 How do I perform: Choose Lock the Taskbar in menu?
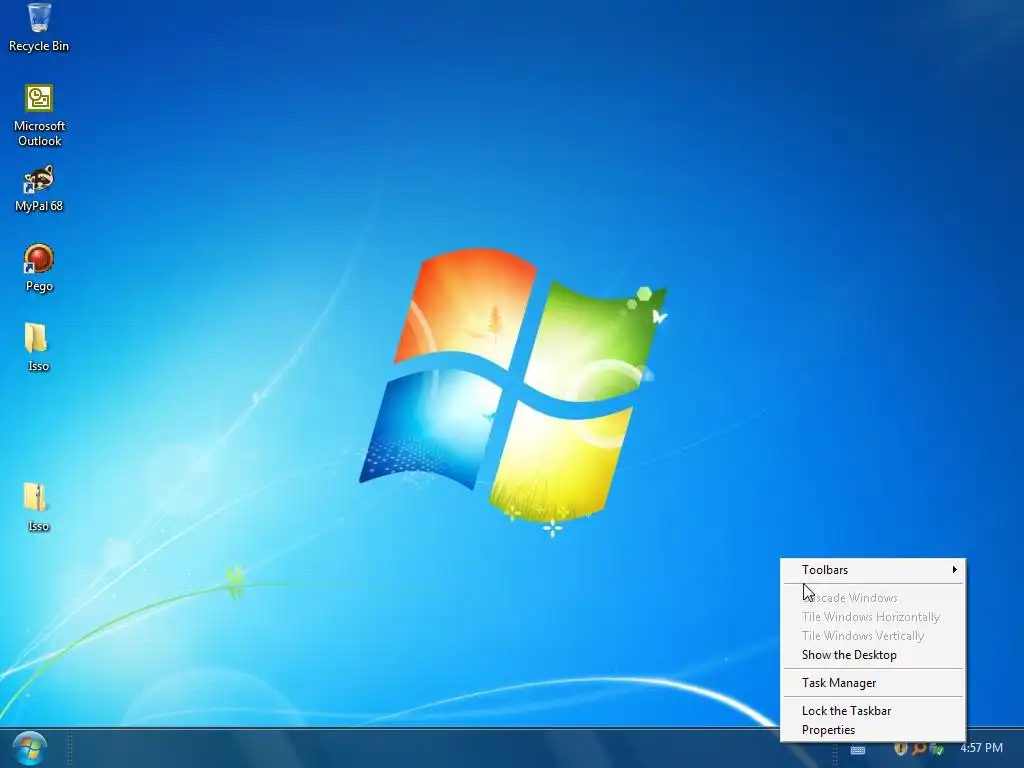[873, 711]
